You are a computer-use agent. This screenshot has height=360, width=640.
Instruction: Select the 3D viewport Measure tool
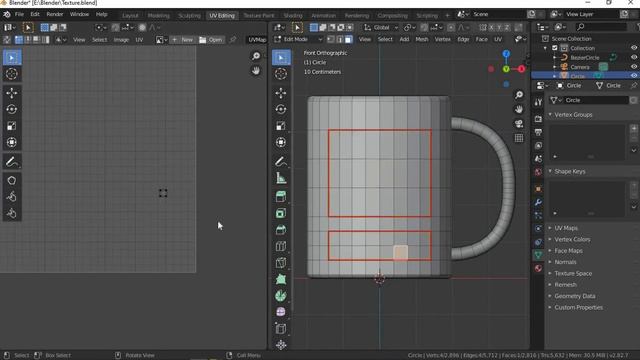(x=281, y=178)
